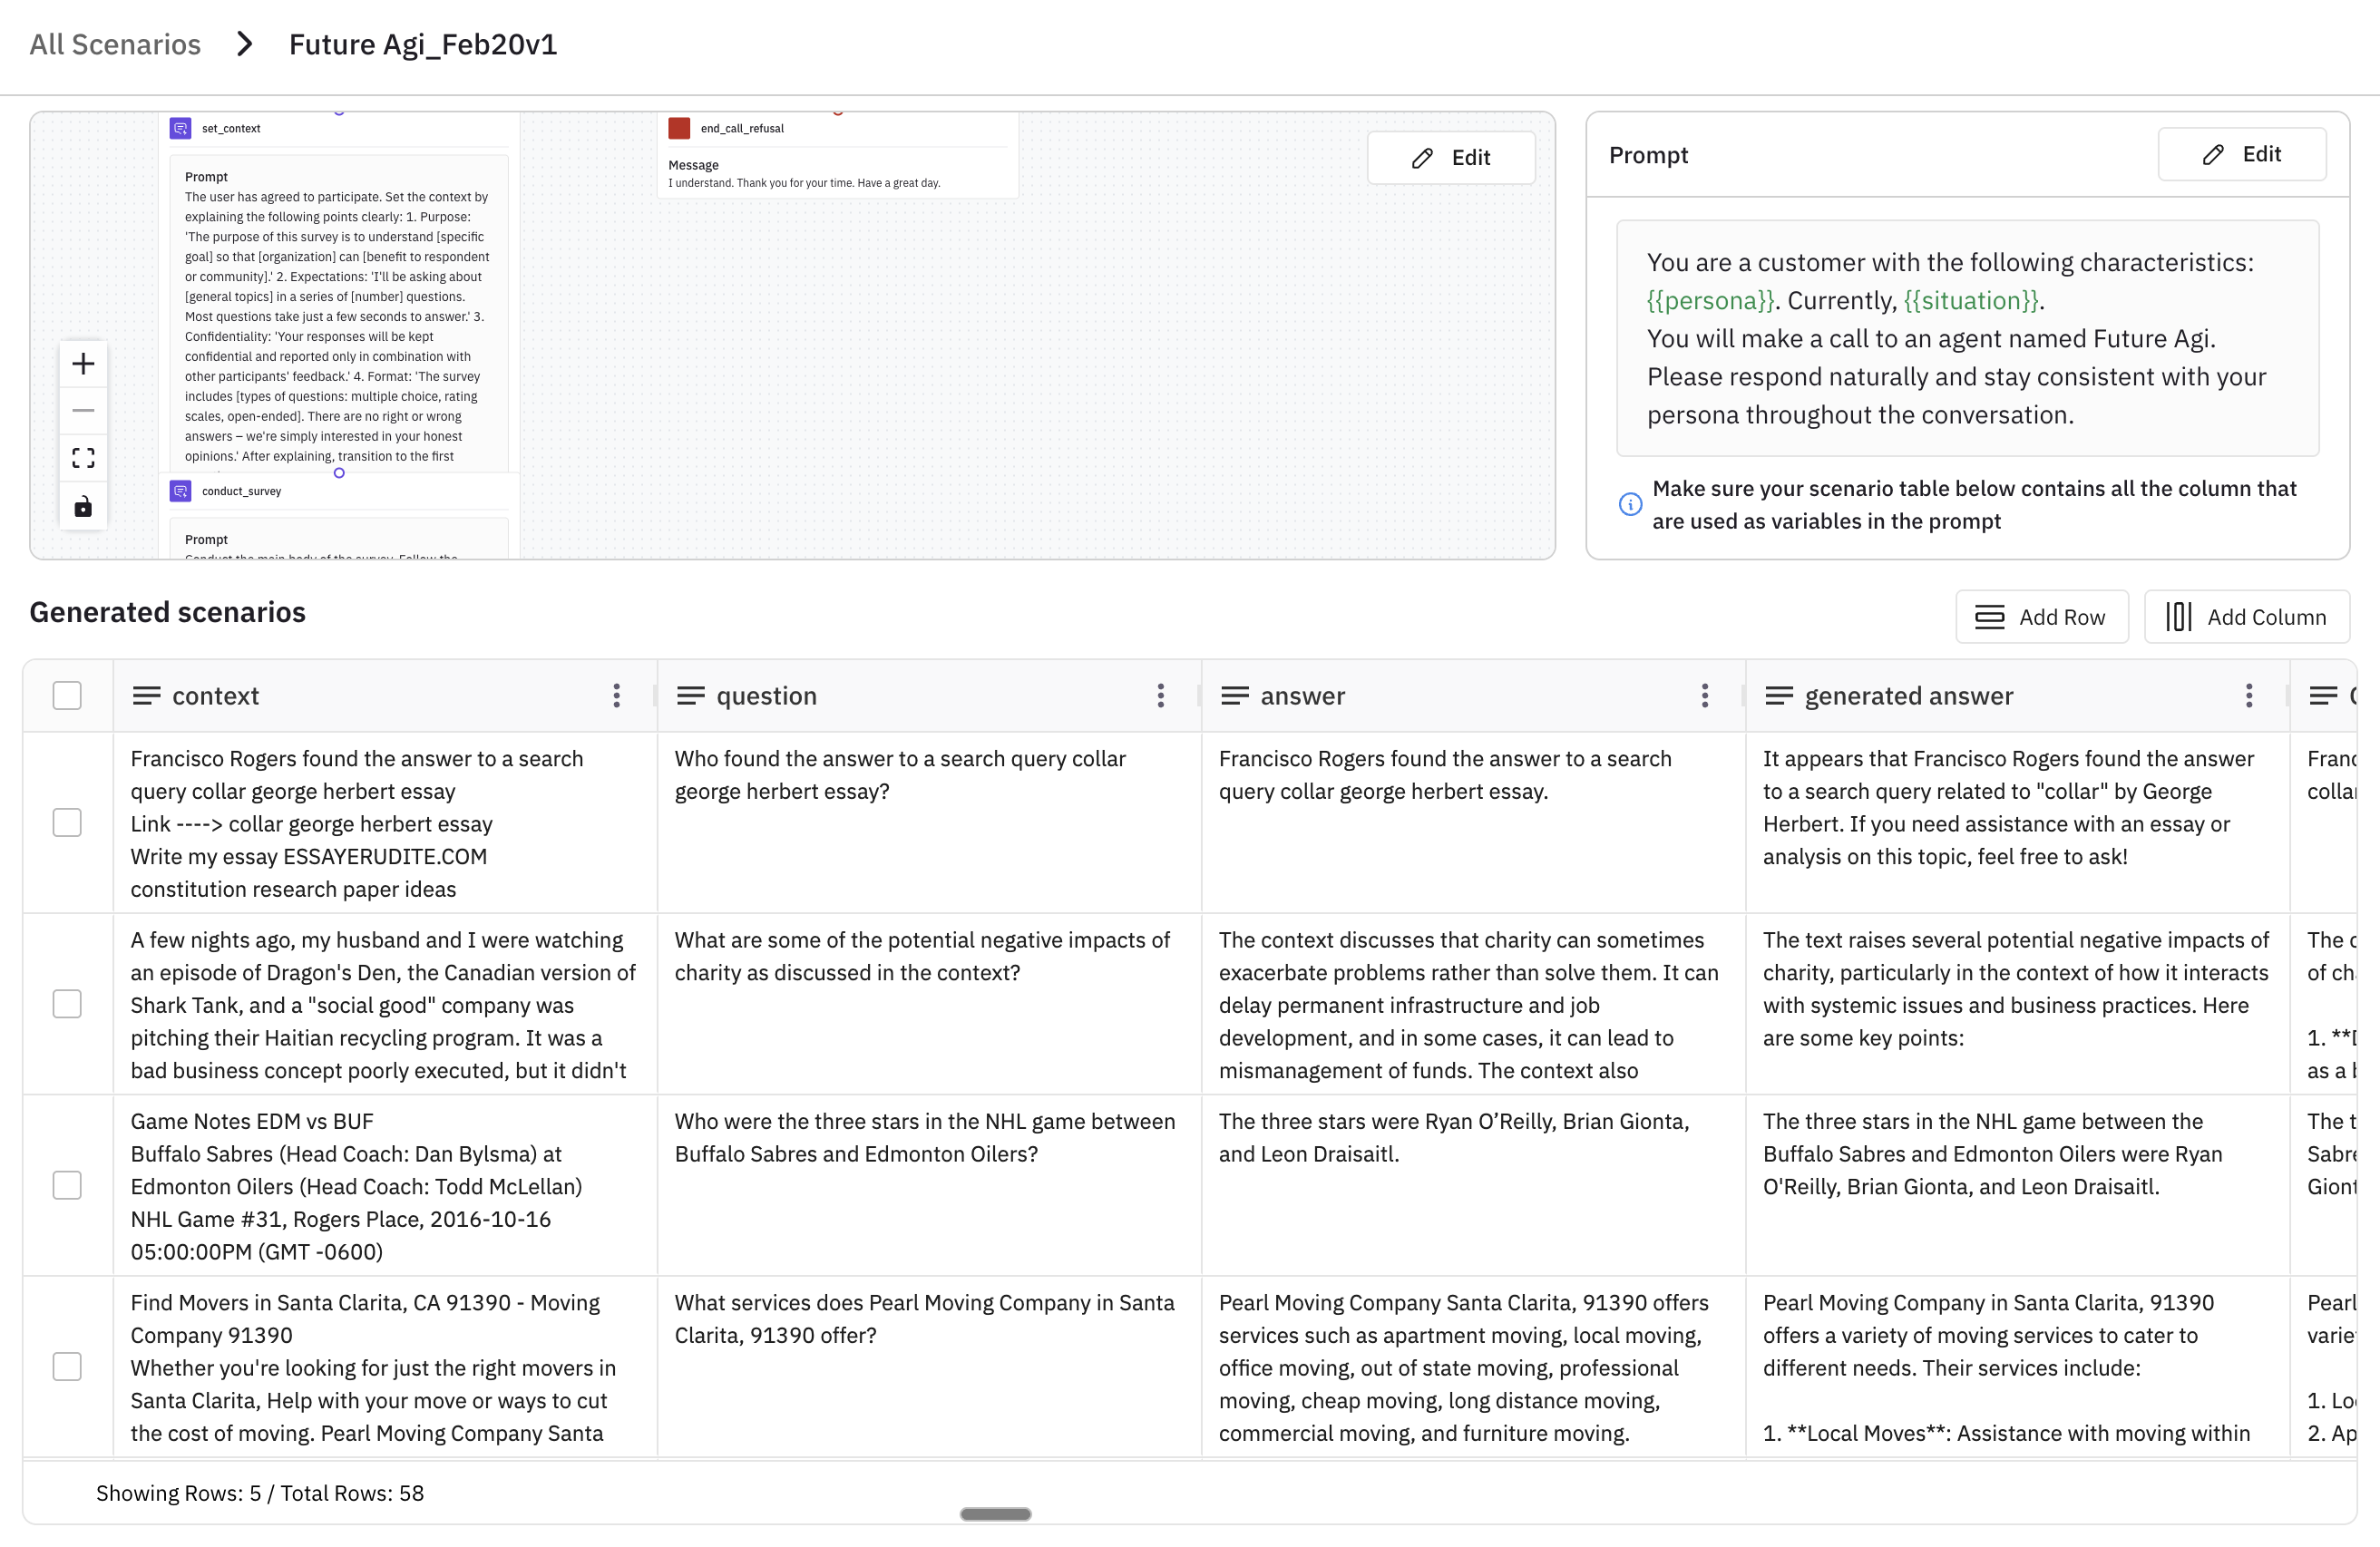Open the question column options menu
Viewport: 2380px width, 1547px height.
point(1160,695)
